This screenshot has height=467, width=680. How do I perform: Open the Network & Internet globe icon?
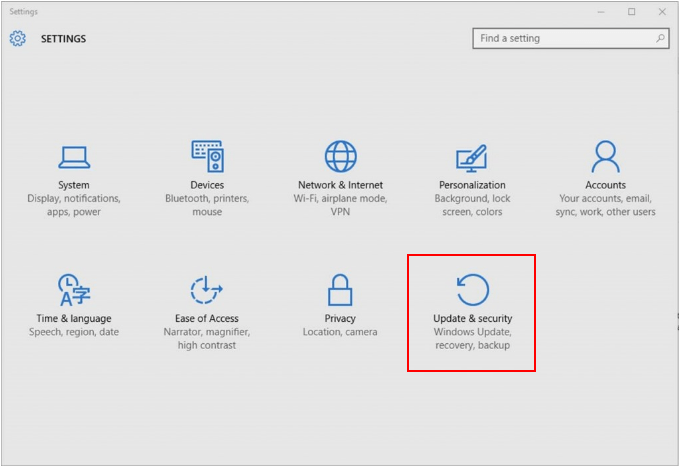click(340, 156)
